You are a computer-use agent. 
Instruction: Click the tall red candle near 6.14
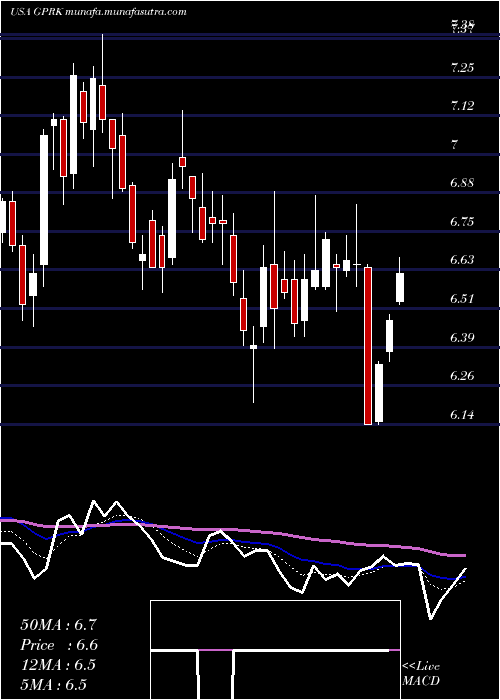pos(368,346)
